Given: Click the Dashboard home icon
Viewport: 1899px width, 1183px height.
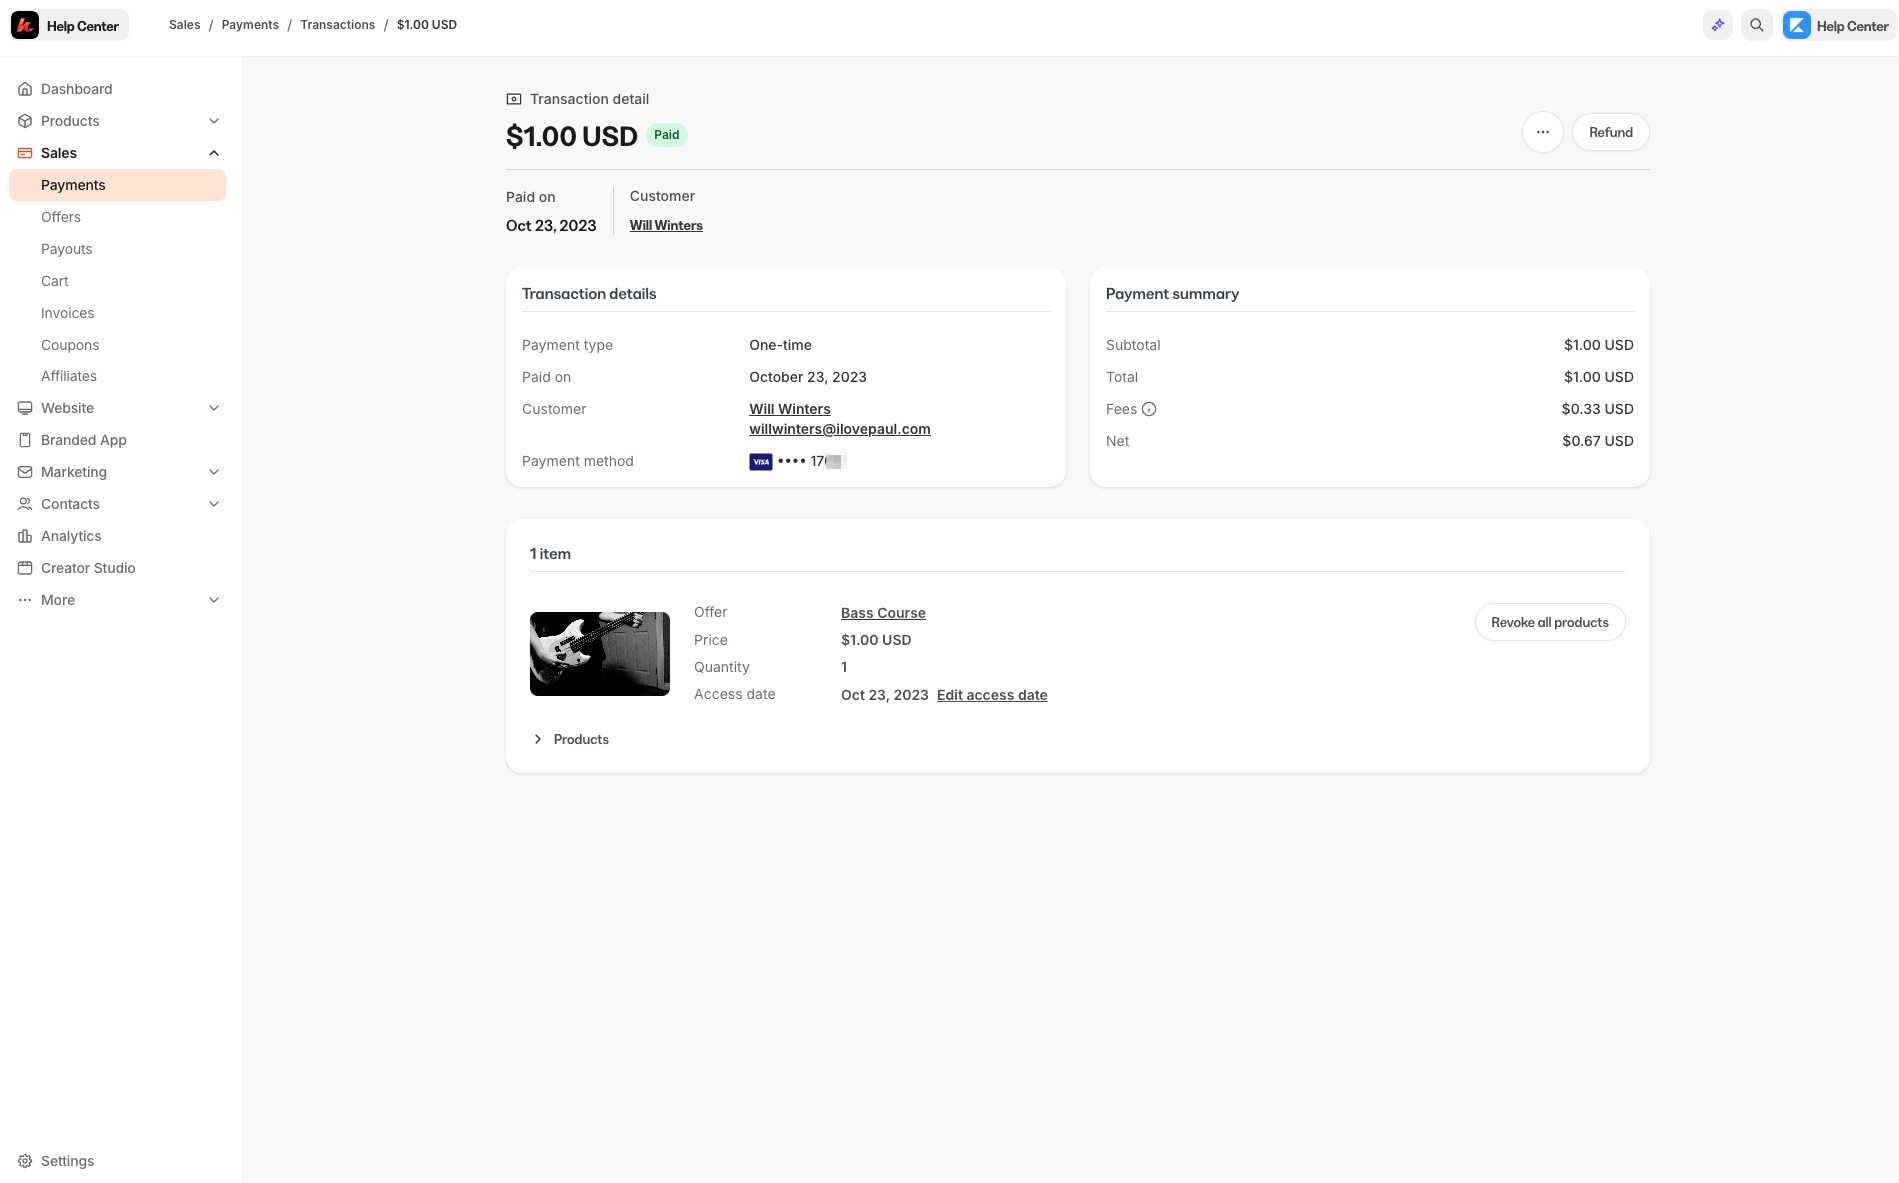Looking at the screenshot, I should click(25, 89).
